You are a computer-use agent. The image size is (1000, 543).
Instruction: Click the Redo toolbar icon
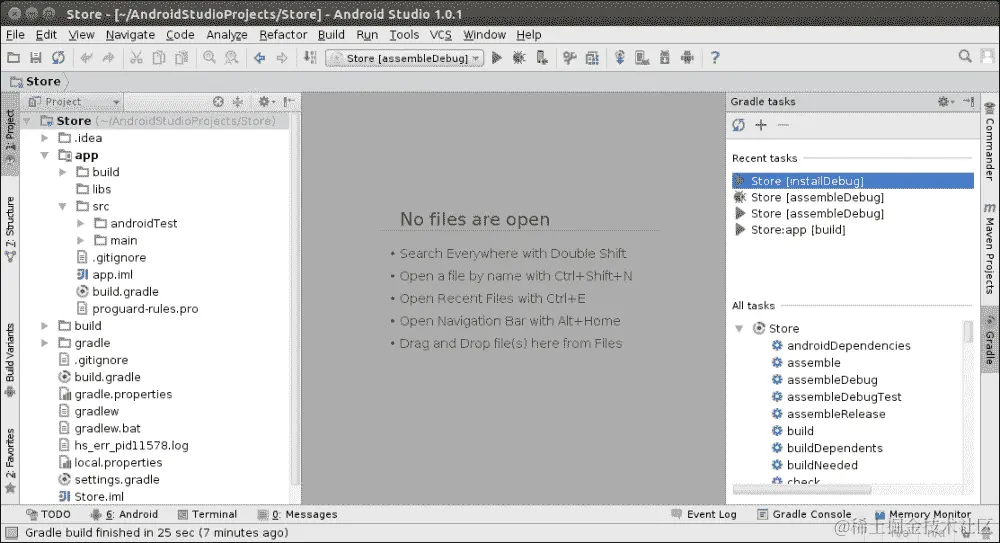click(108, 58)
